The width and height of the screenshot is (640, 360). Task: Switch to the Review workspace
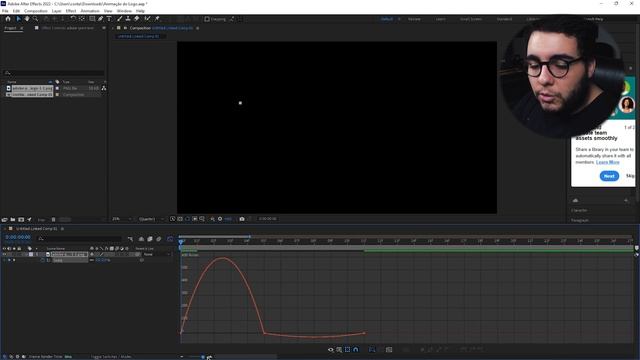[x=414, y=19]
